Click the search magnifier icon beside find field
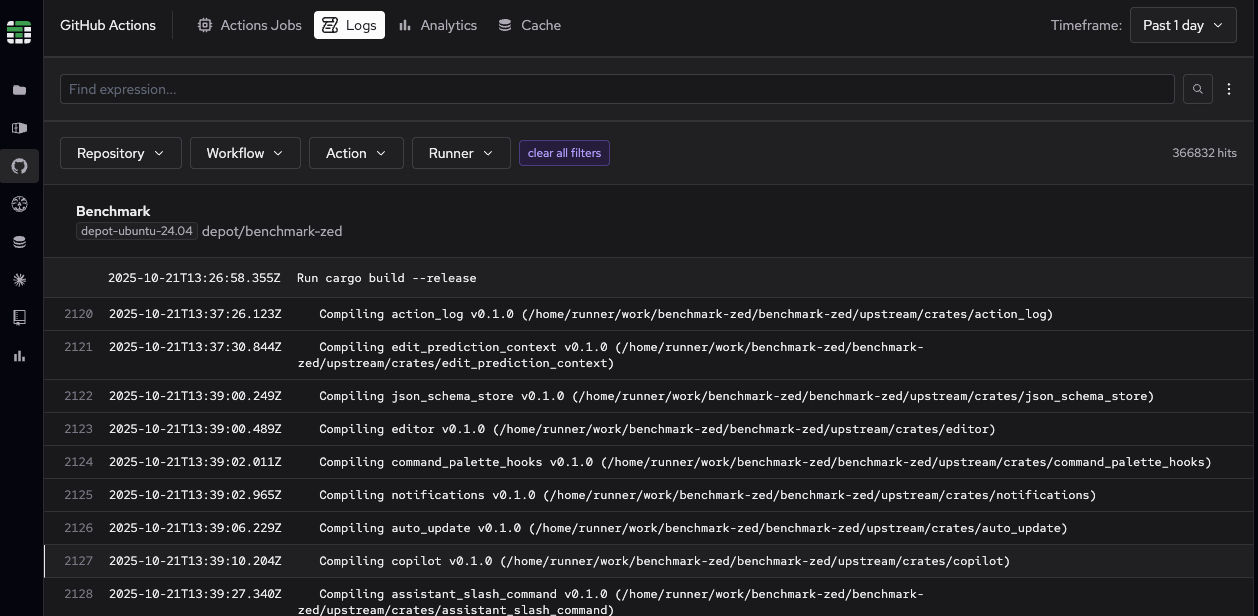The image size is (1258, 616). tap(1197, 89)
